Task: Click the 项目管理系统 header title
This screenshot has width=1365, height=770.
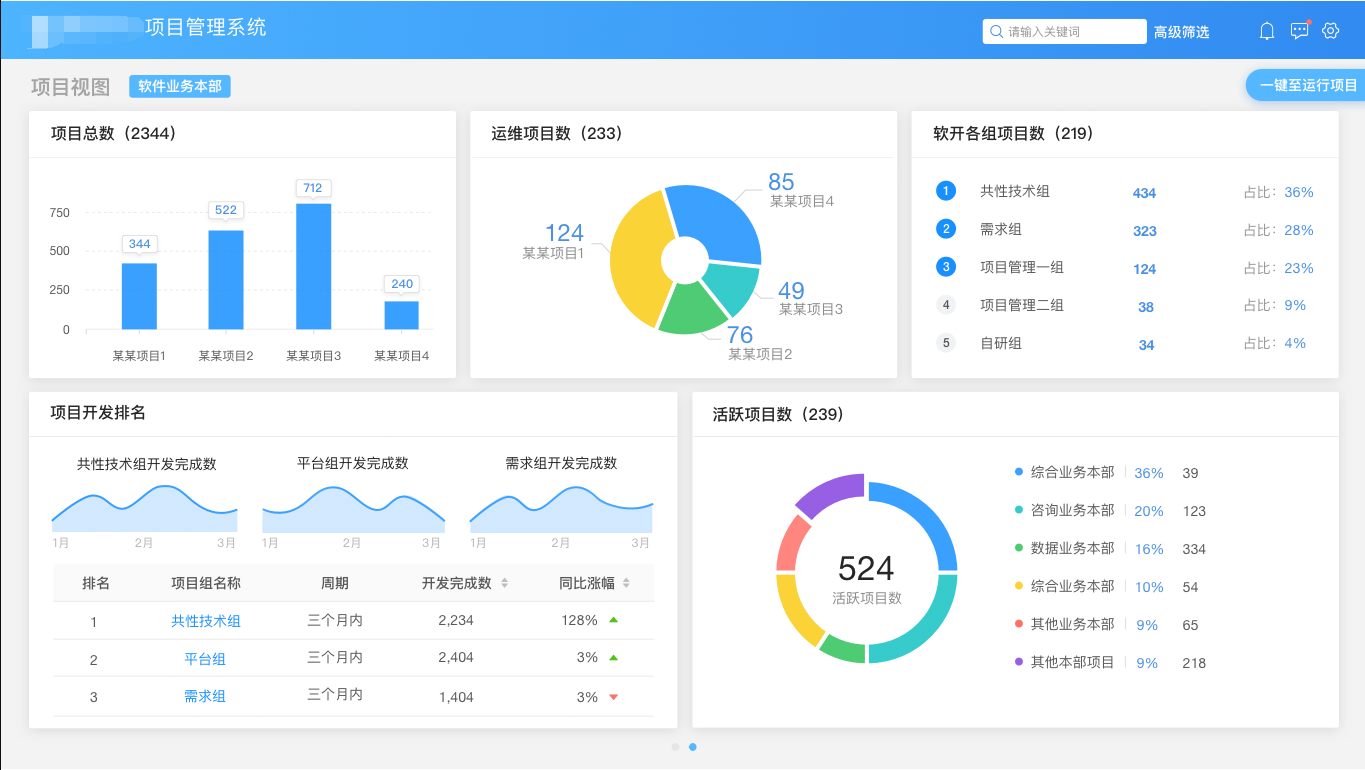Action: click(206, 28)
